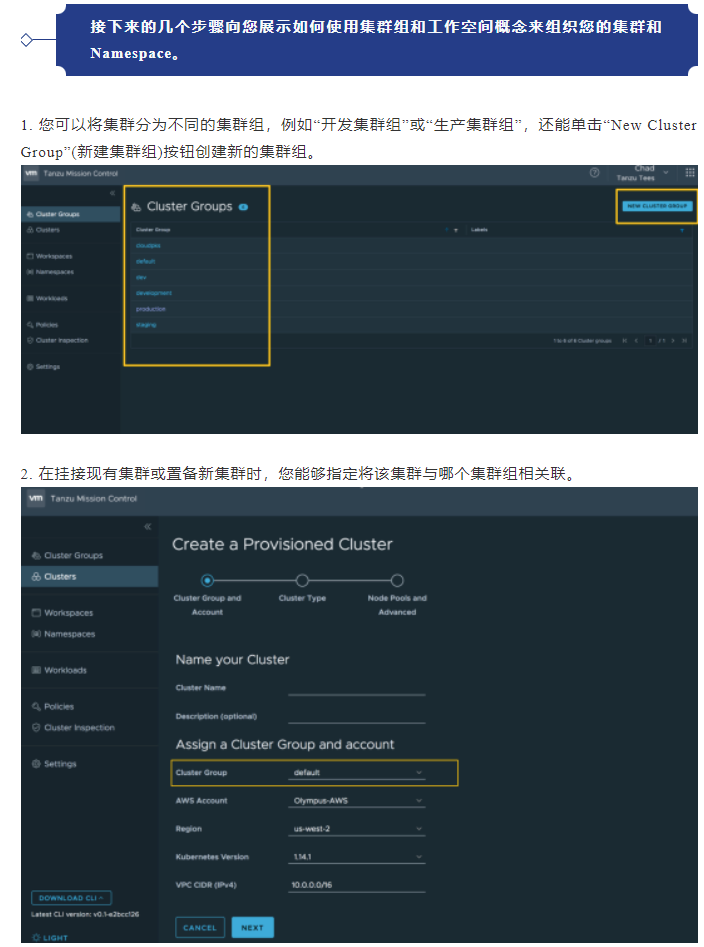Screen dimensions: 704x947
Task: Click the page number field in pagination
Action: click(650, 341)
